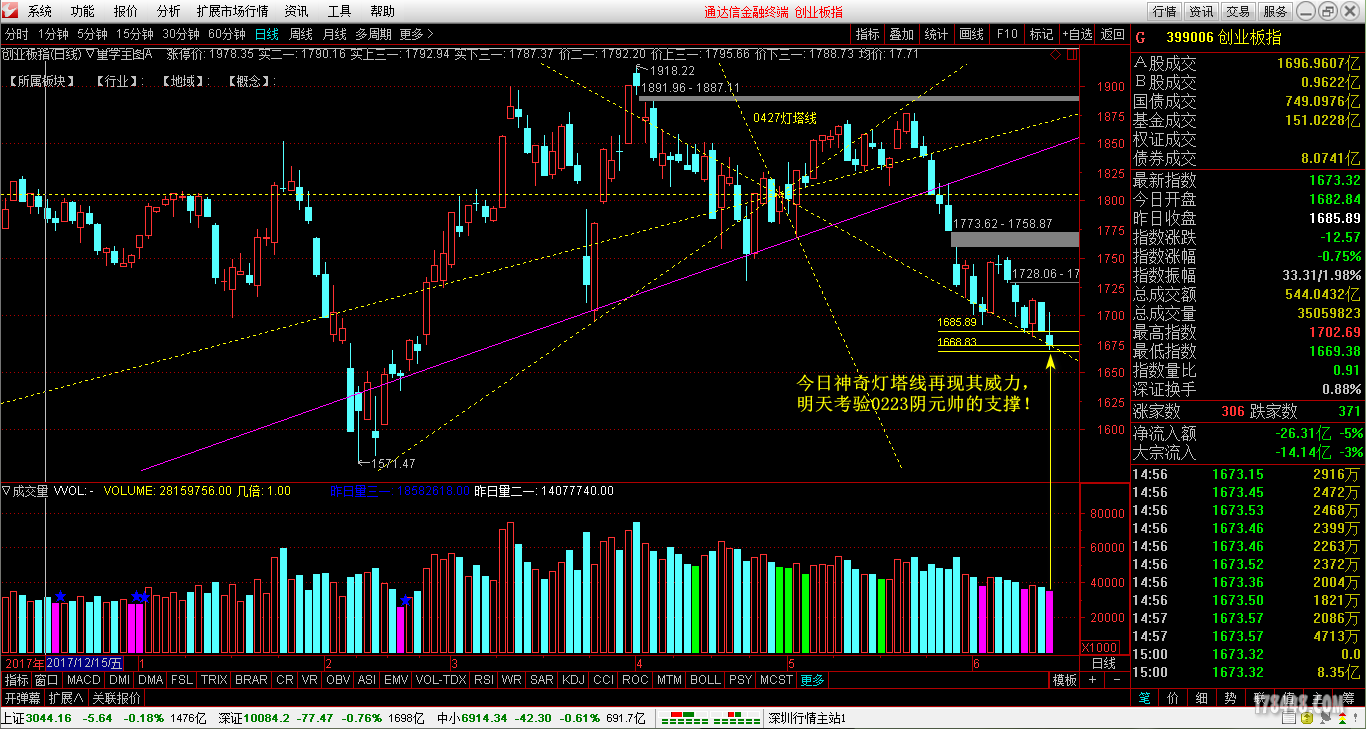Viewport: 1366px width, 729px height.
Task: Select the VOL-TDX indicator tab
Action: (440, 680)
